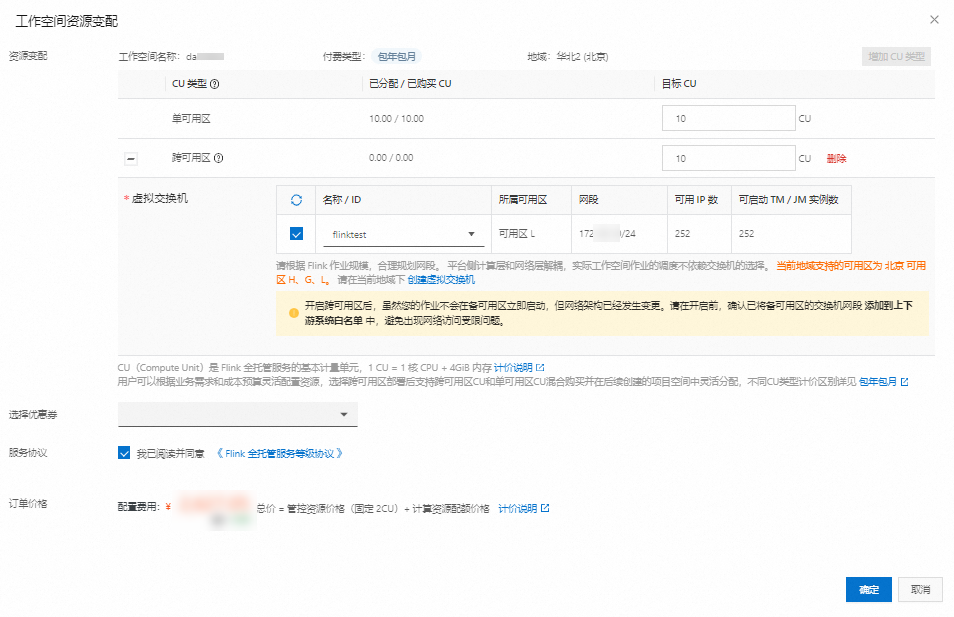The height and width of the screenshot is (617, 954).
Task: Click the 已分配 / 已购买 CU header
Action: (410, 84)
